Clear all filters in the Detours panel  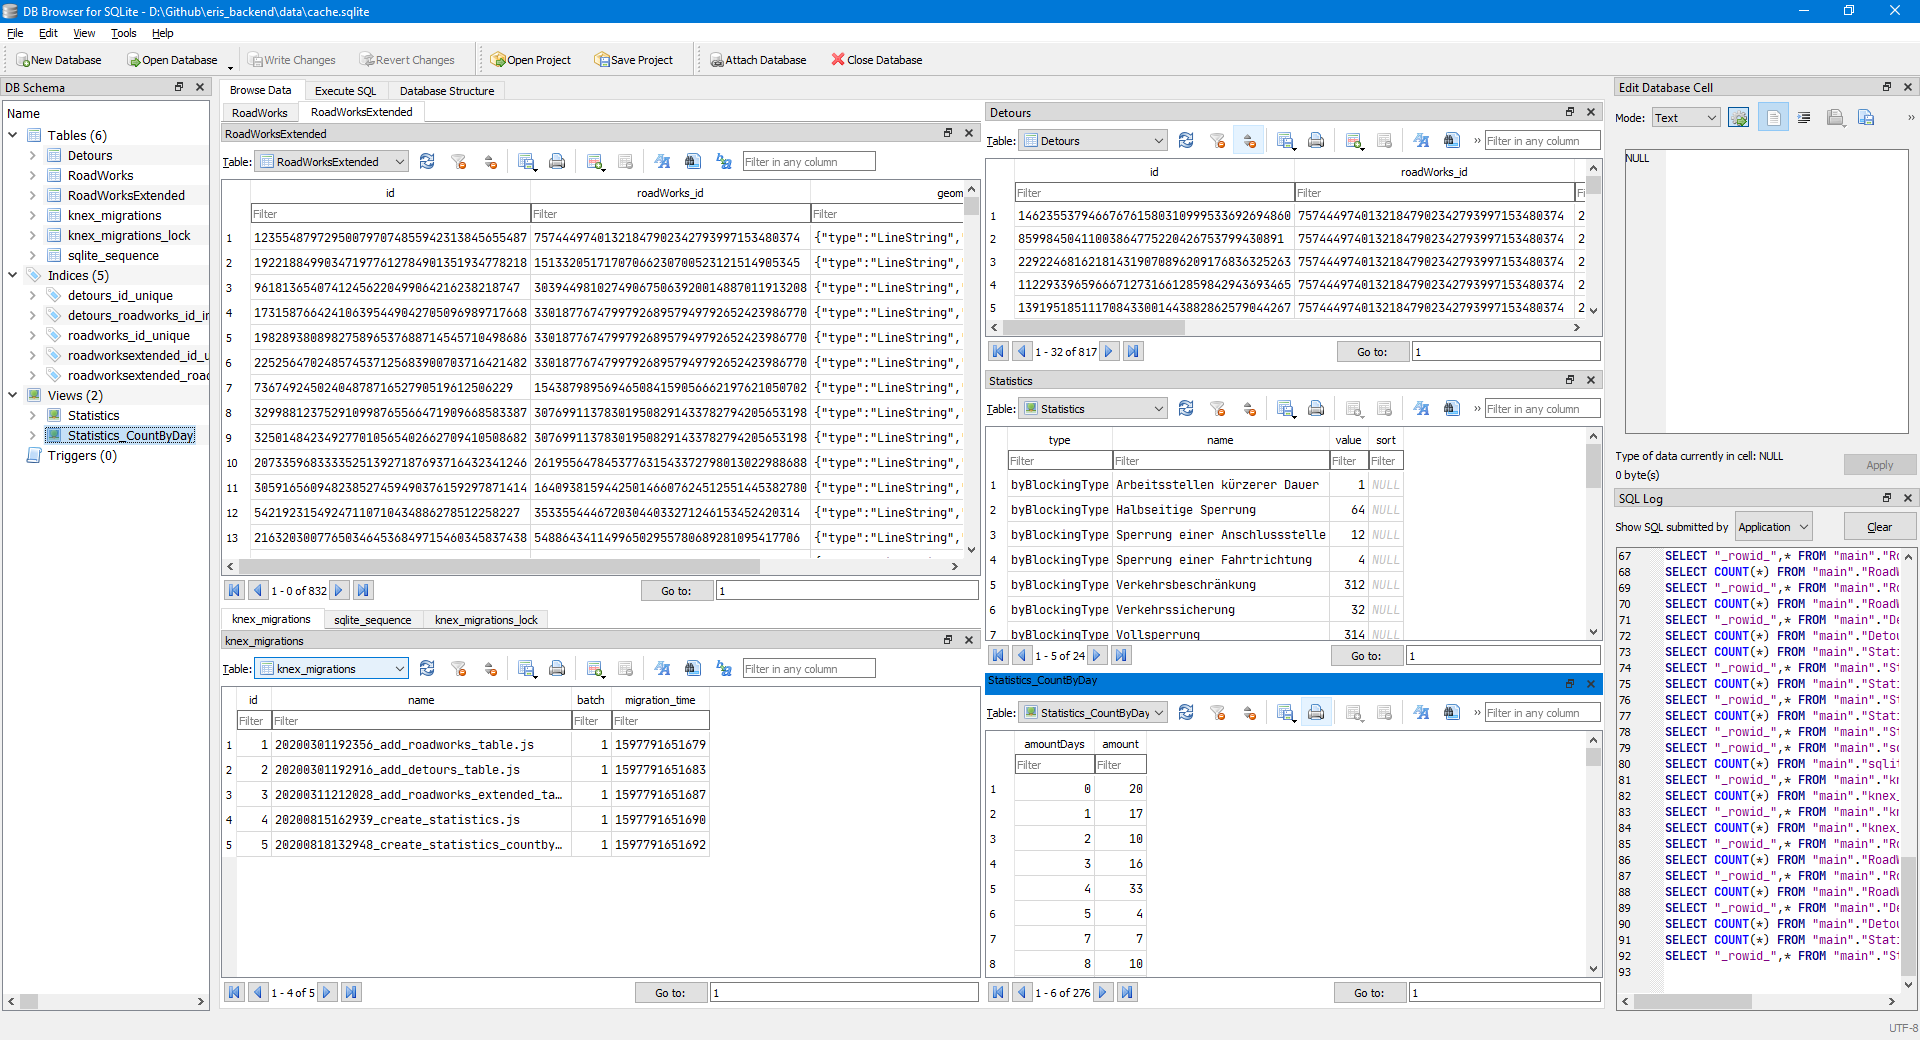[x=1218, y=140]
